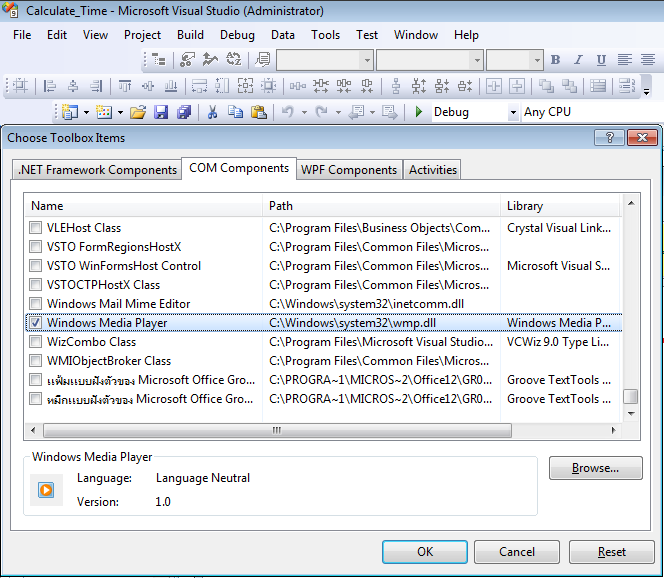Switch to WPF Components tab
This screenshot has width=664, height=578.
click(349, 170)
